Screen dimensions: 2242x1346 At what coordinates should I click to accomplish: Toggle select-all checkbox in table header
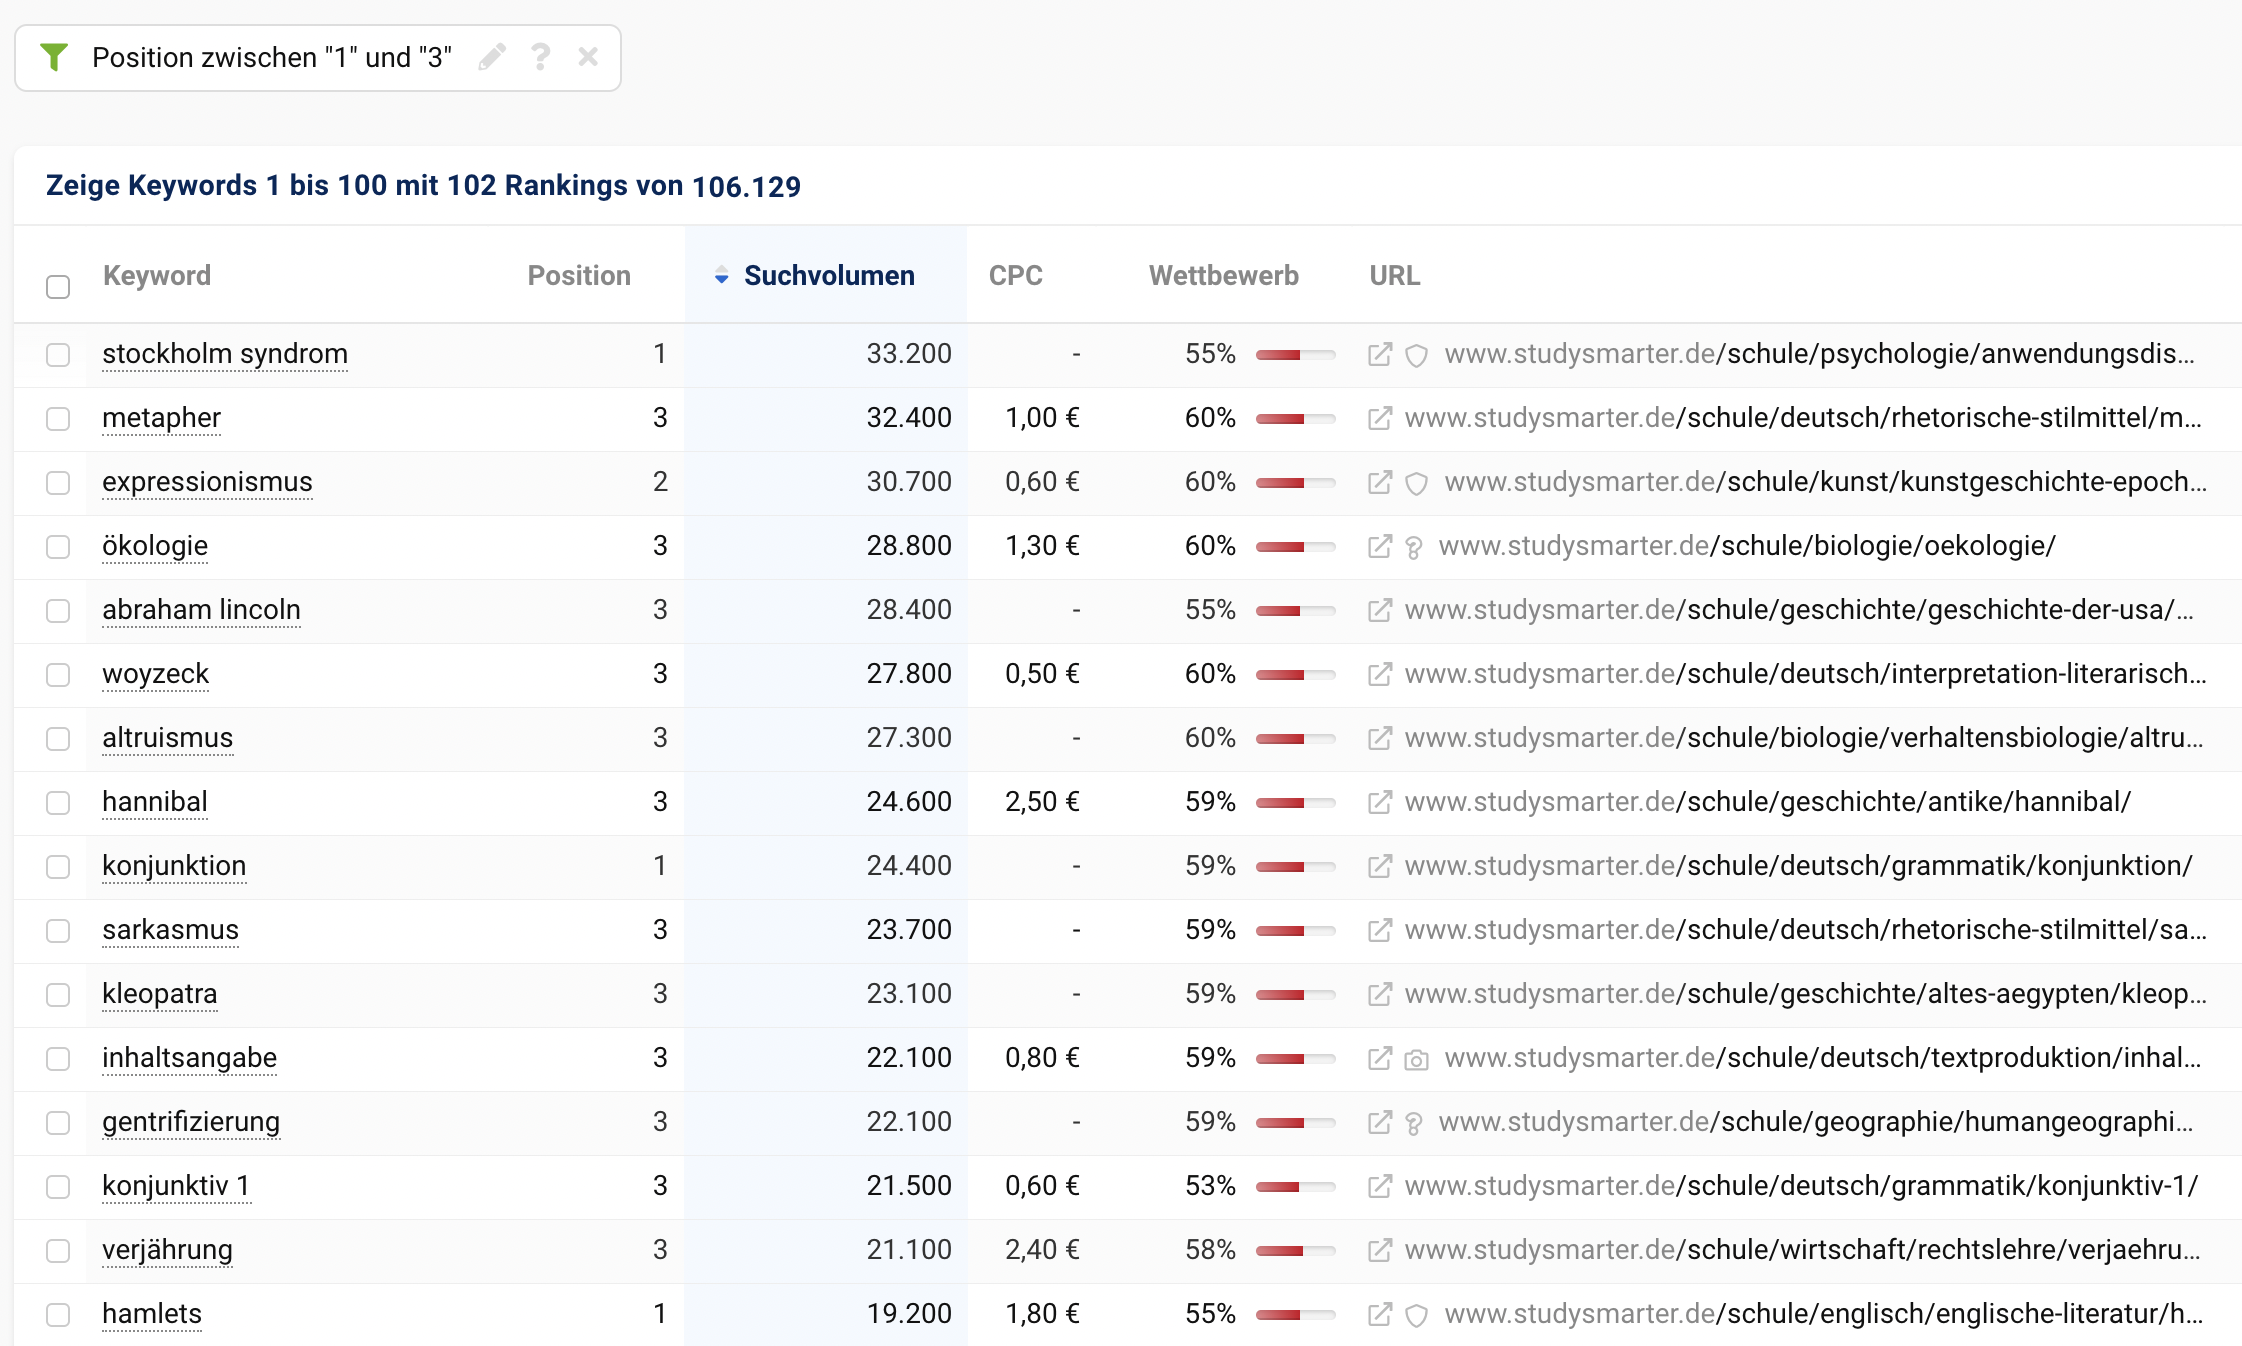pyautogui.click(x=58, y=287)
